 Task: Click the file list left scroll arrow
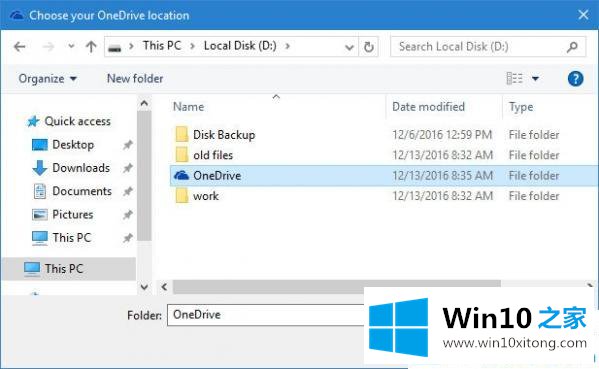(164, 287)
